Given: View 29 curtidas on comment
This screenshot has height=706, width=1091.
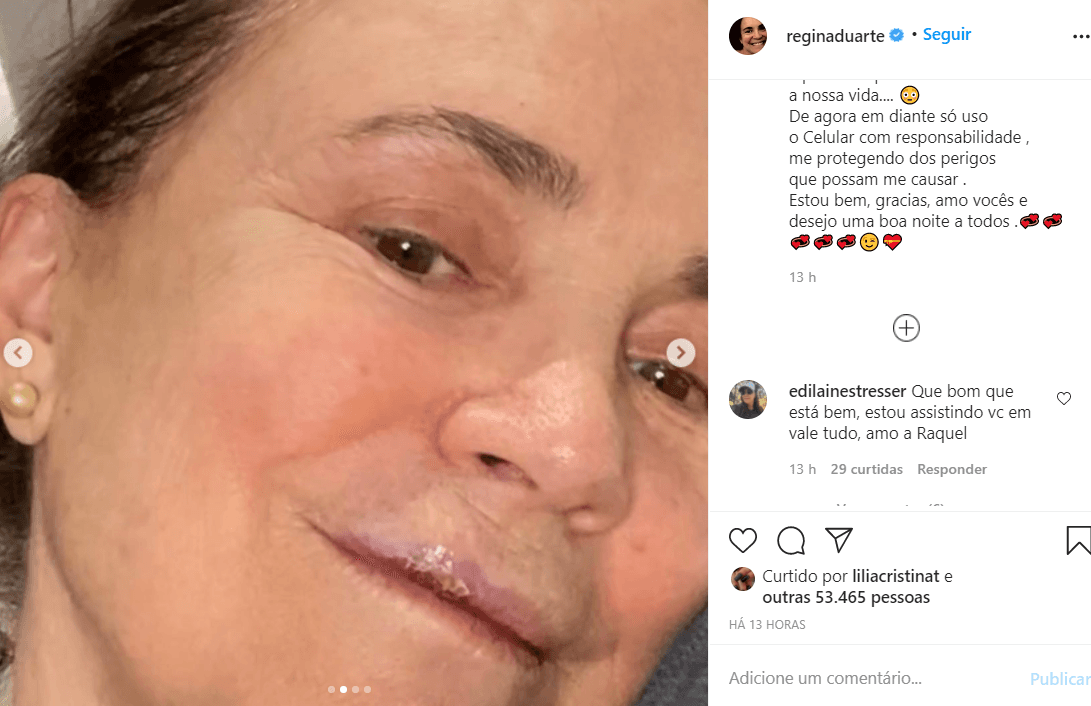Looking at the screenshot, I should point(866,469).
